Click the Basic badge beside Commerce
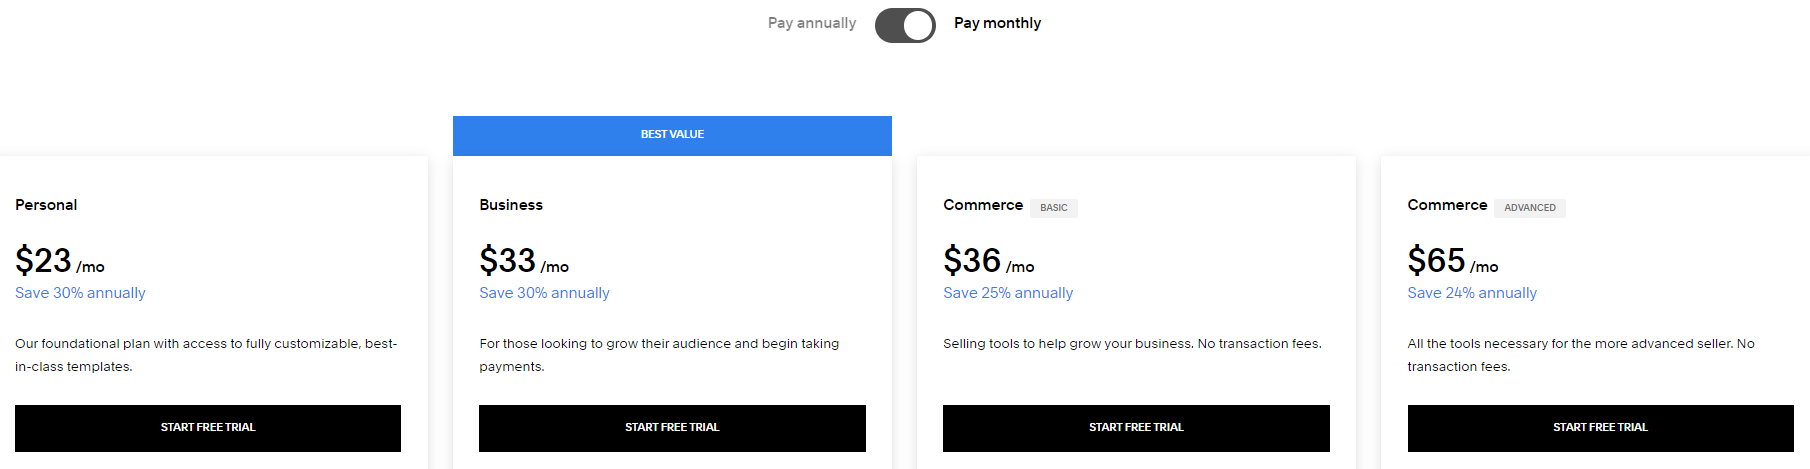This screenshot has width=1810, height=469. pyautogui.click(x=1054, y=208)
